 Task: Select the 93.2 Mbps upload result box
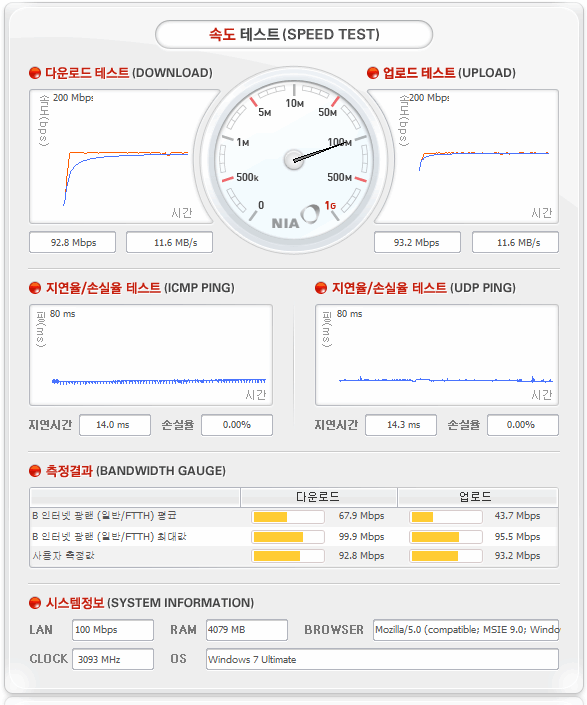[x=417, y=242]
